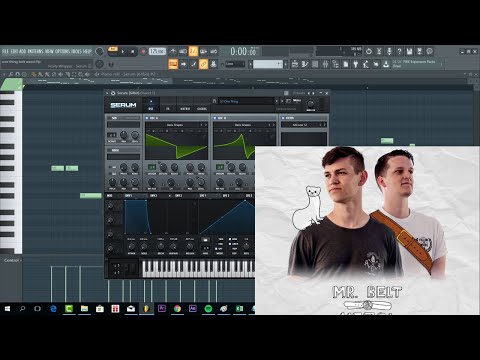Toggle OSC B enable switch
The image size is (480, 360).
[x=215, y=118]
